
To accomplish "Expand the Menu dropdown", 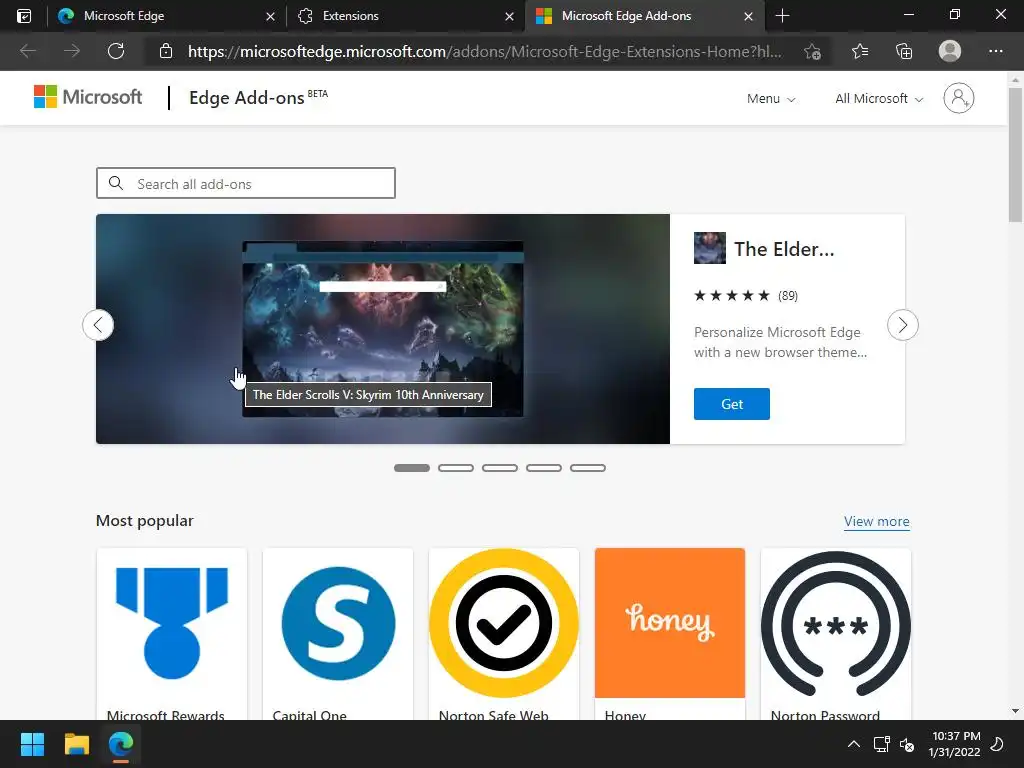I will (771, 99).
